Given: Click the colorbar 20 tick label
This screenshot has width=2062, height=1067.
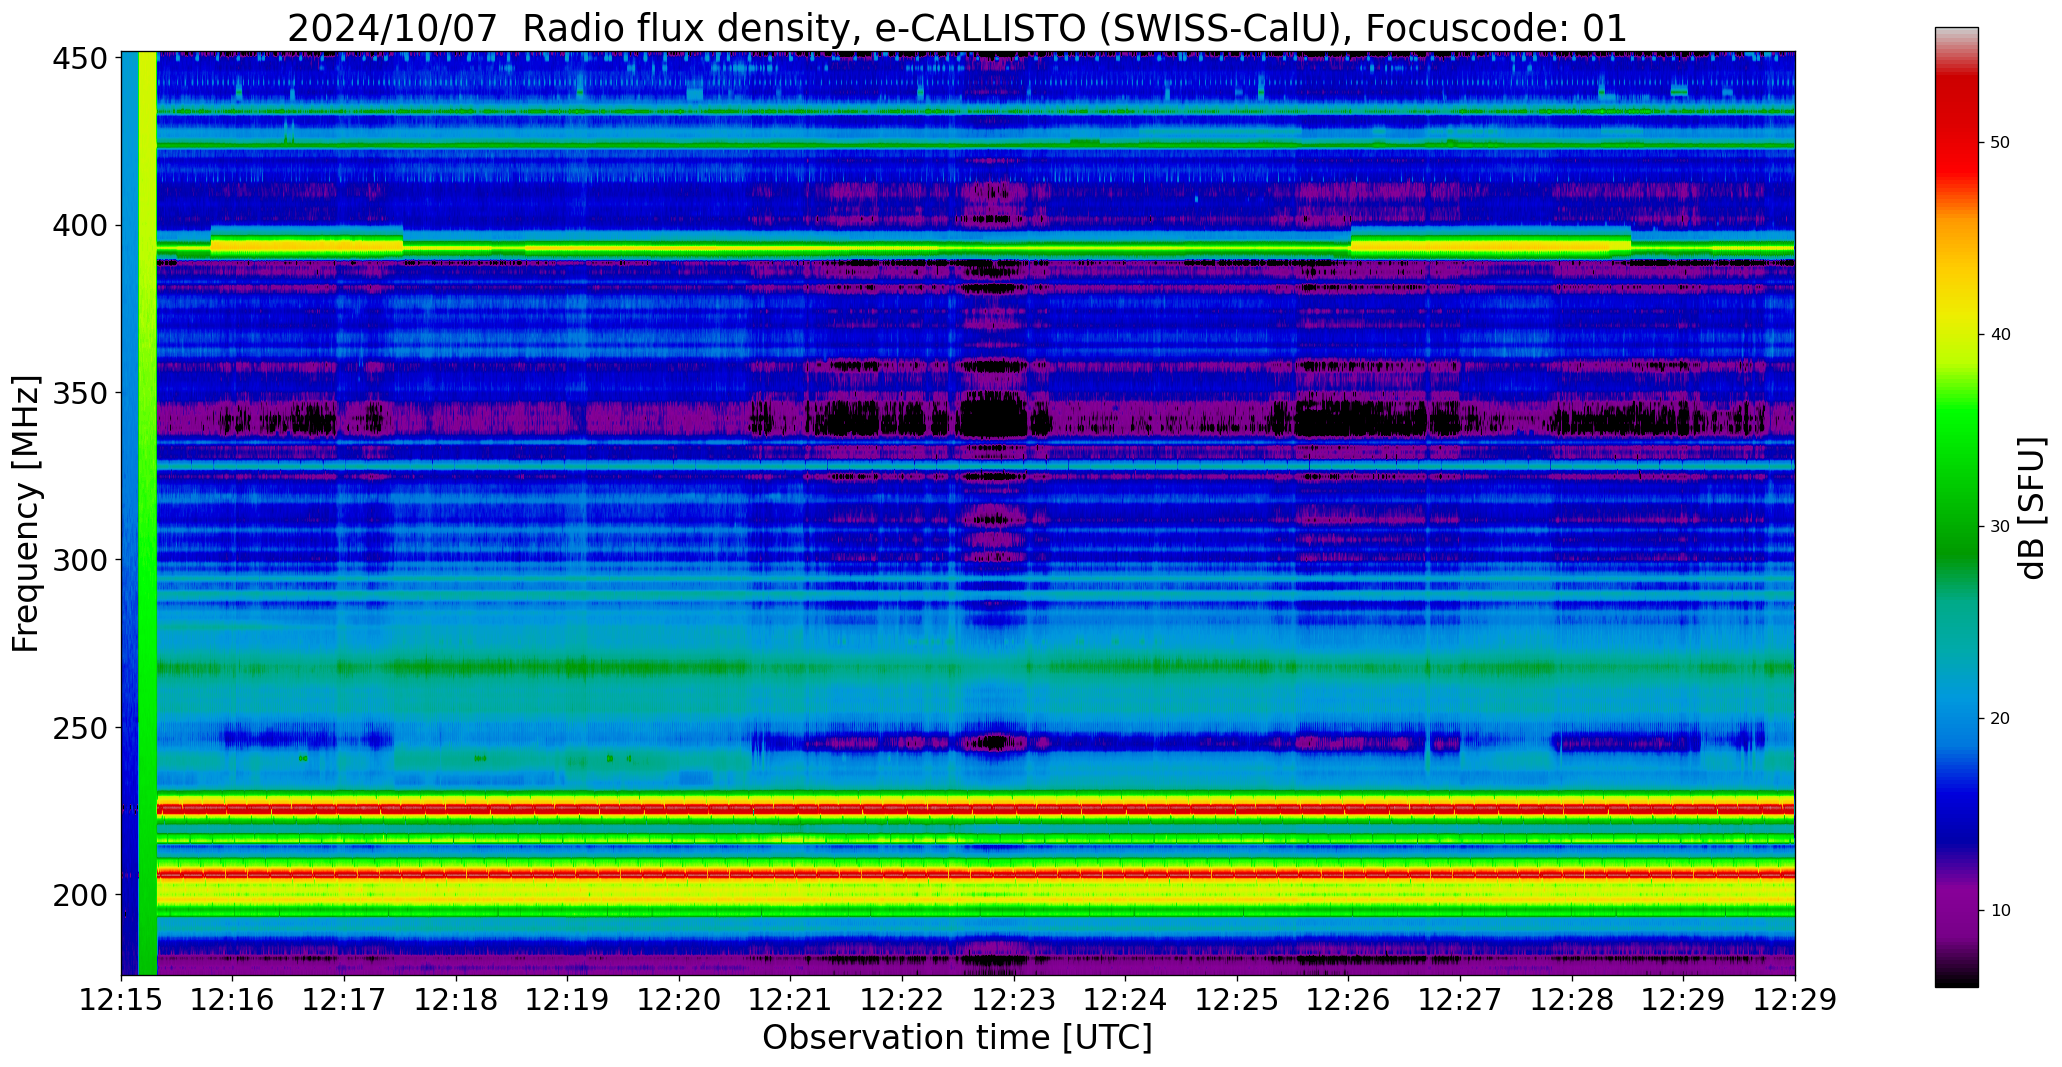Looking at the screenshot, I should [2000, 719].
